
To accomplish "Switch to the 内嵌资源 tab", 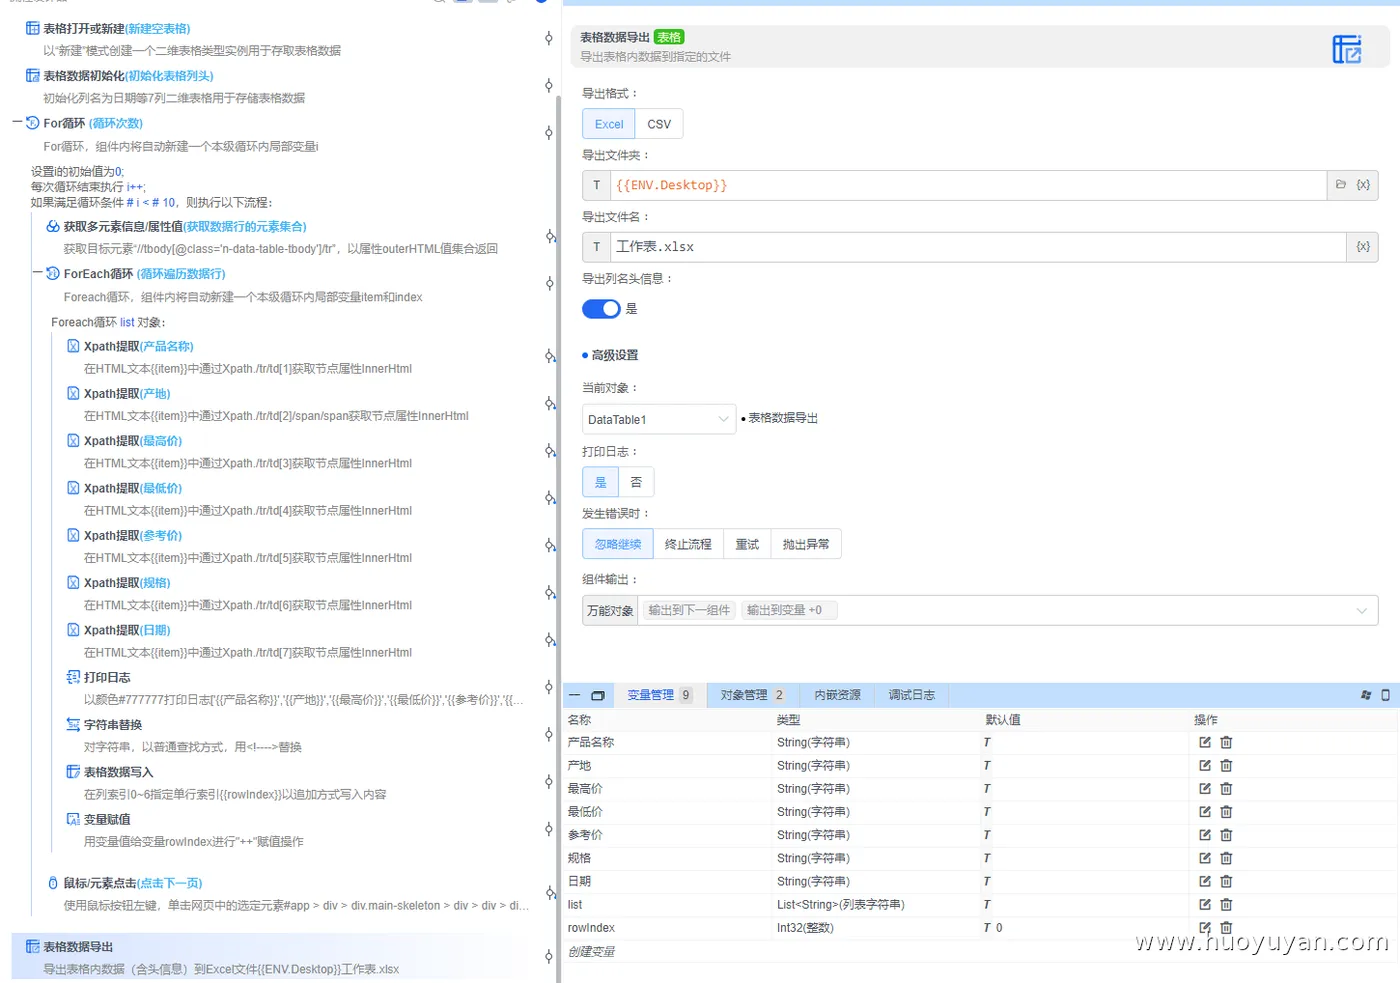I will (837, 695).
